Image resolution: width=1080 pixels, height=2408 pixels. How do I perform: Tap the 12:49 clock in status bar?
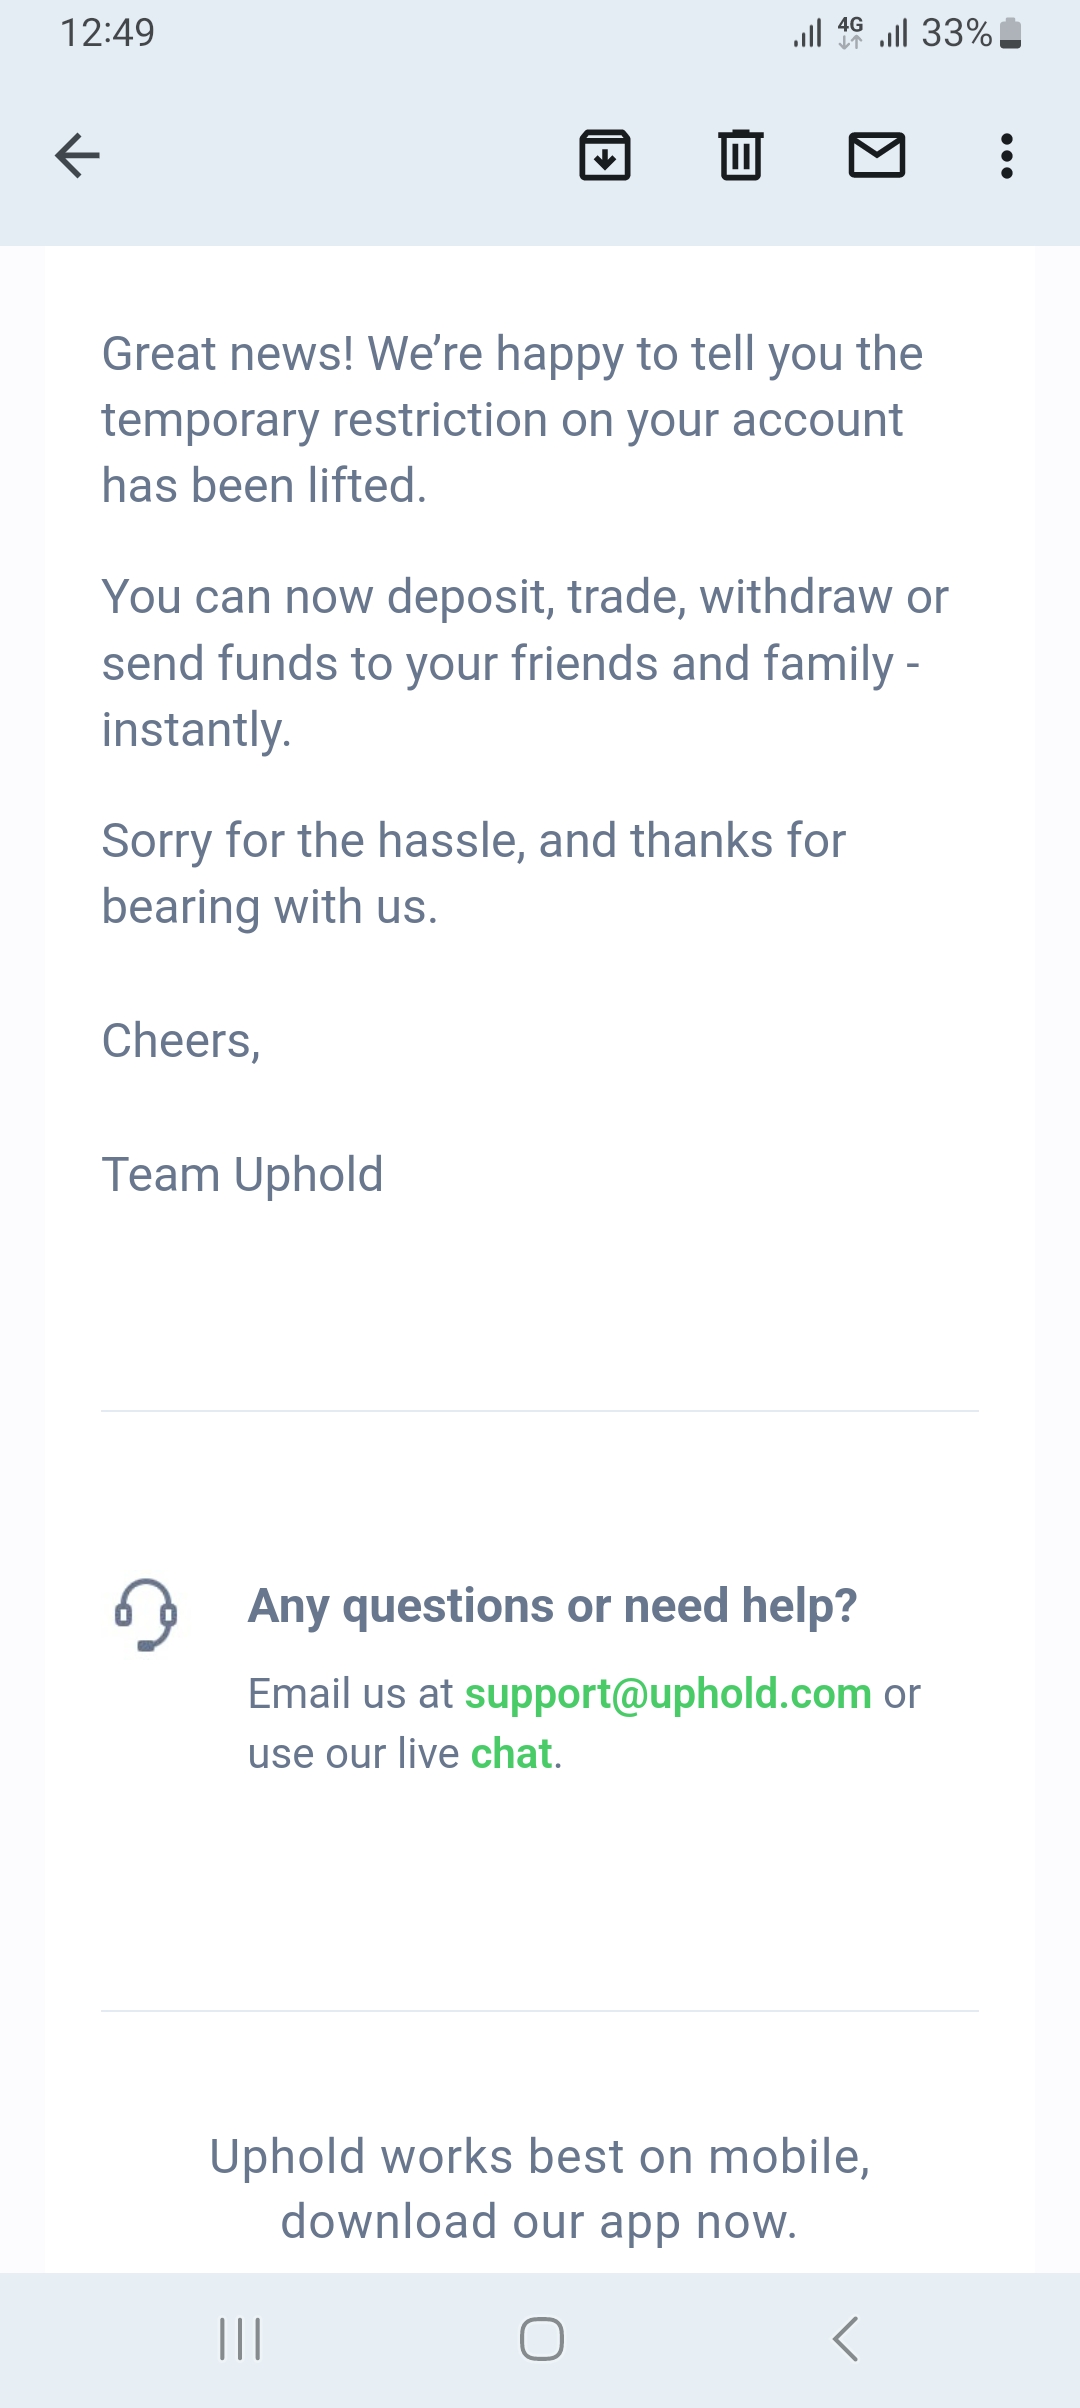coord(108,33)
